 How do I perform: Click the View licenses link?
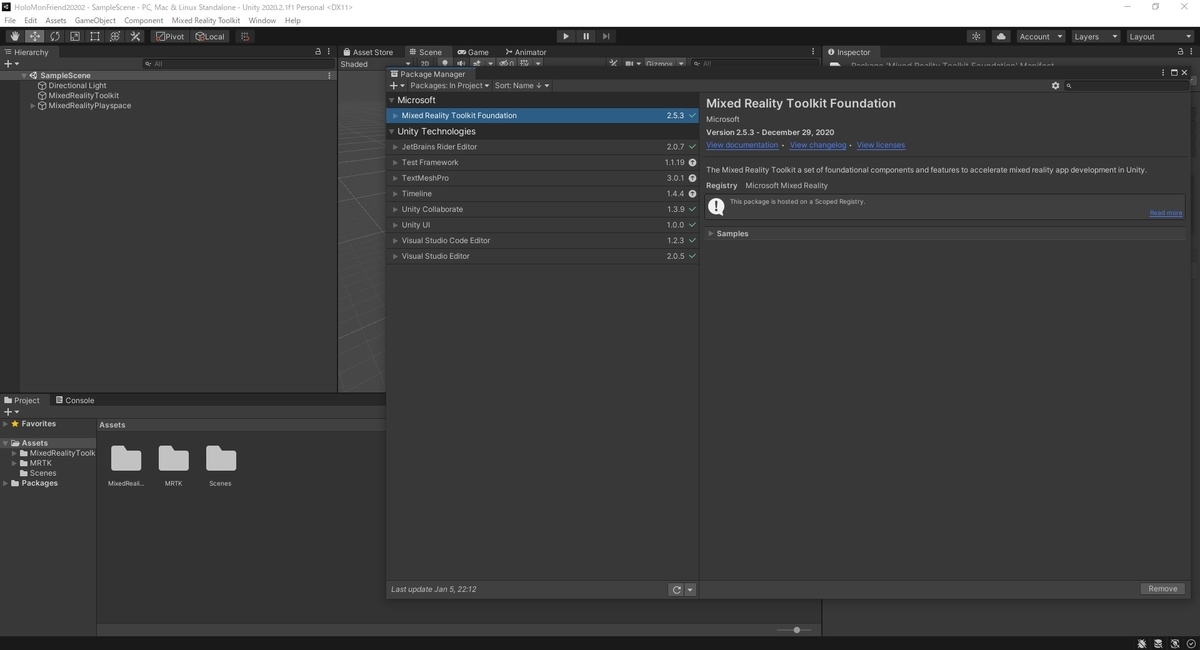click(881, 145)
